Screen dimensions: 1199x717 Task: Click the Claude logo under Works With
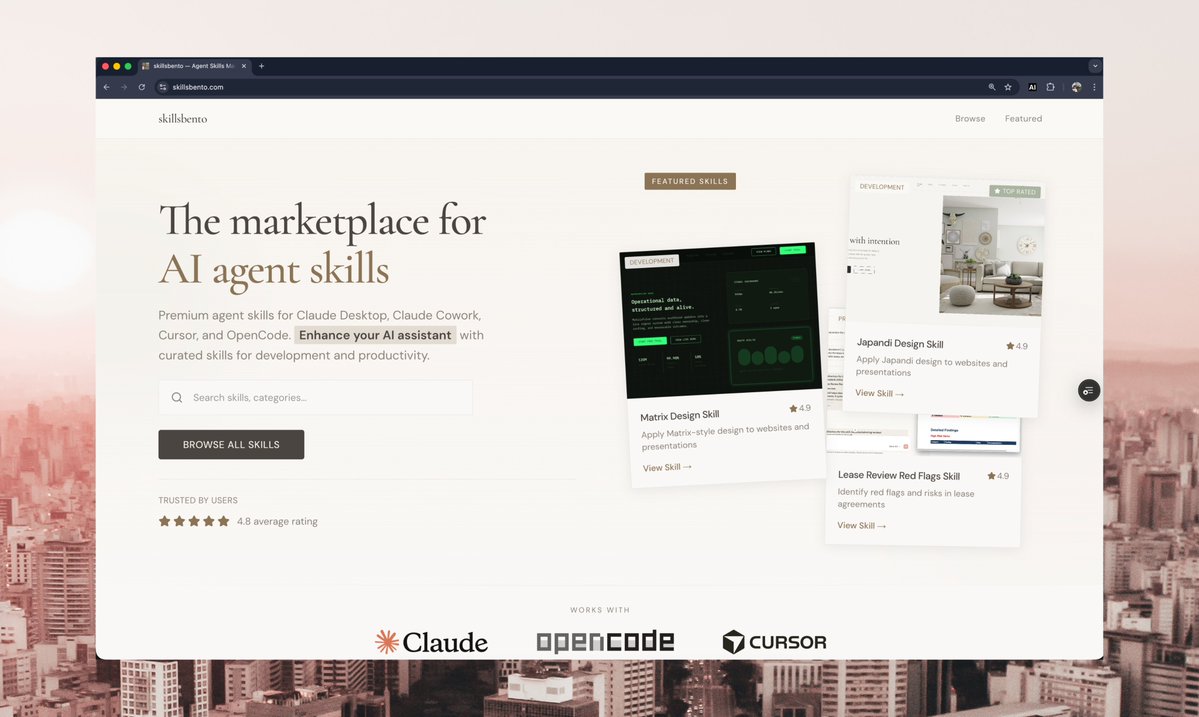[x=430, y=642]
